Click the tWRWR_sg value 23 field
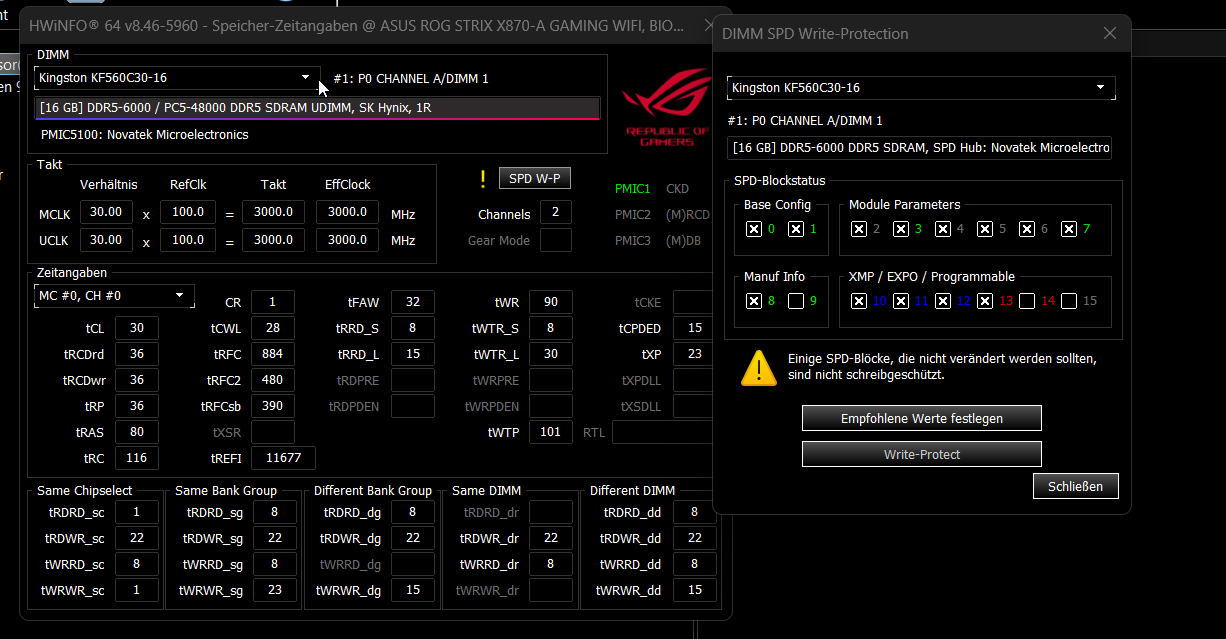The image size is (1226, 639). tap(275, 590)
